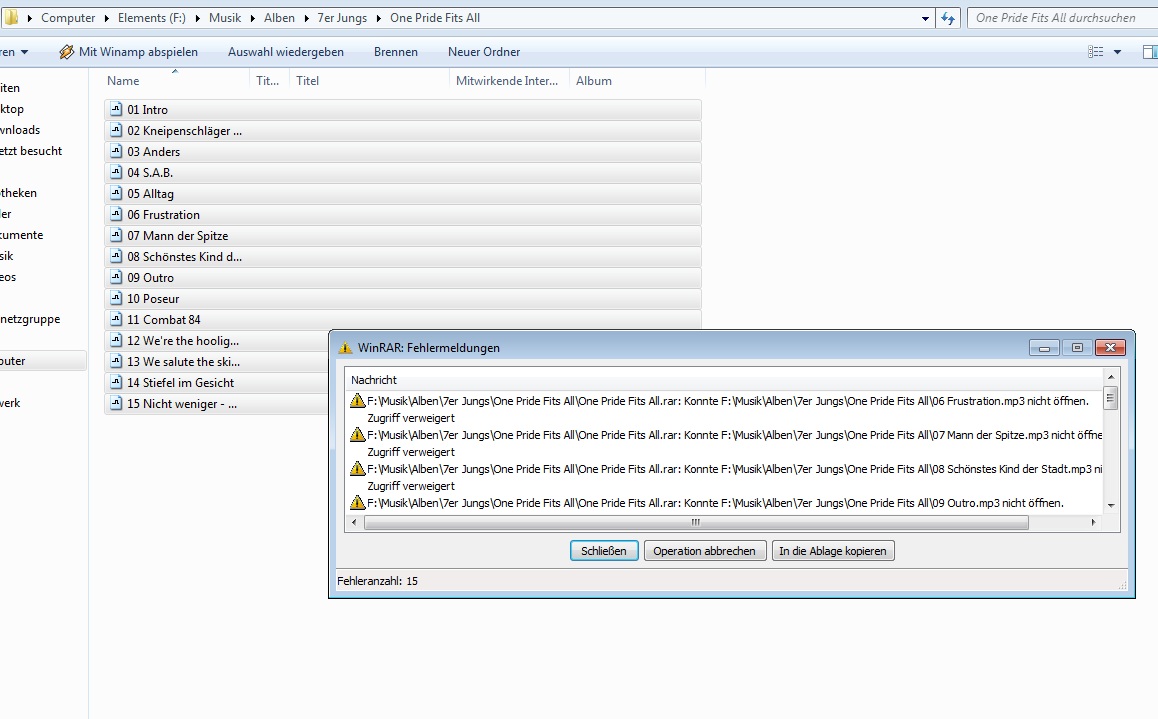Viewport: 1158px width, 719px height.
Task: Click the music file icon for 06 Frustration
Action: [116, 214]
